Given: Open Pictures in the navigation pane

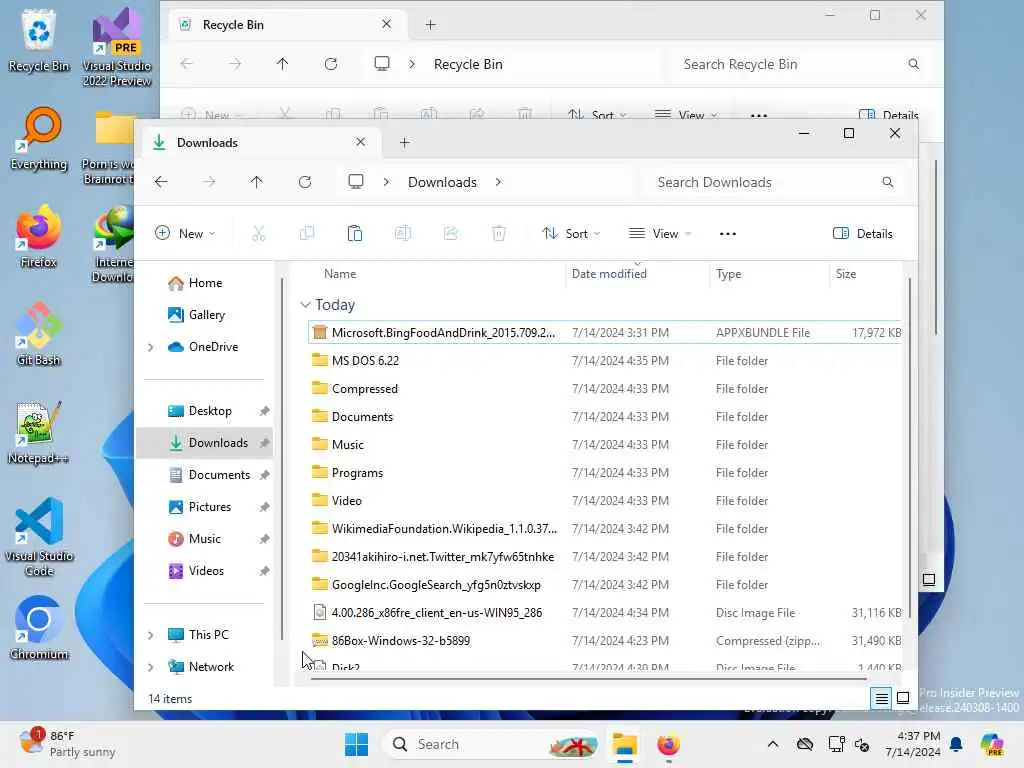Looking at the screenshot, I should click(210, 507).
